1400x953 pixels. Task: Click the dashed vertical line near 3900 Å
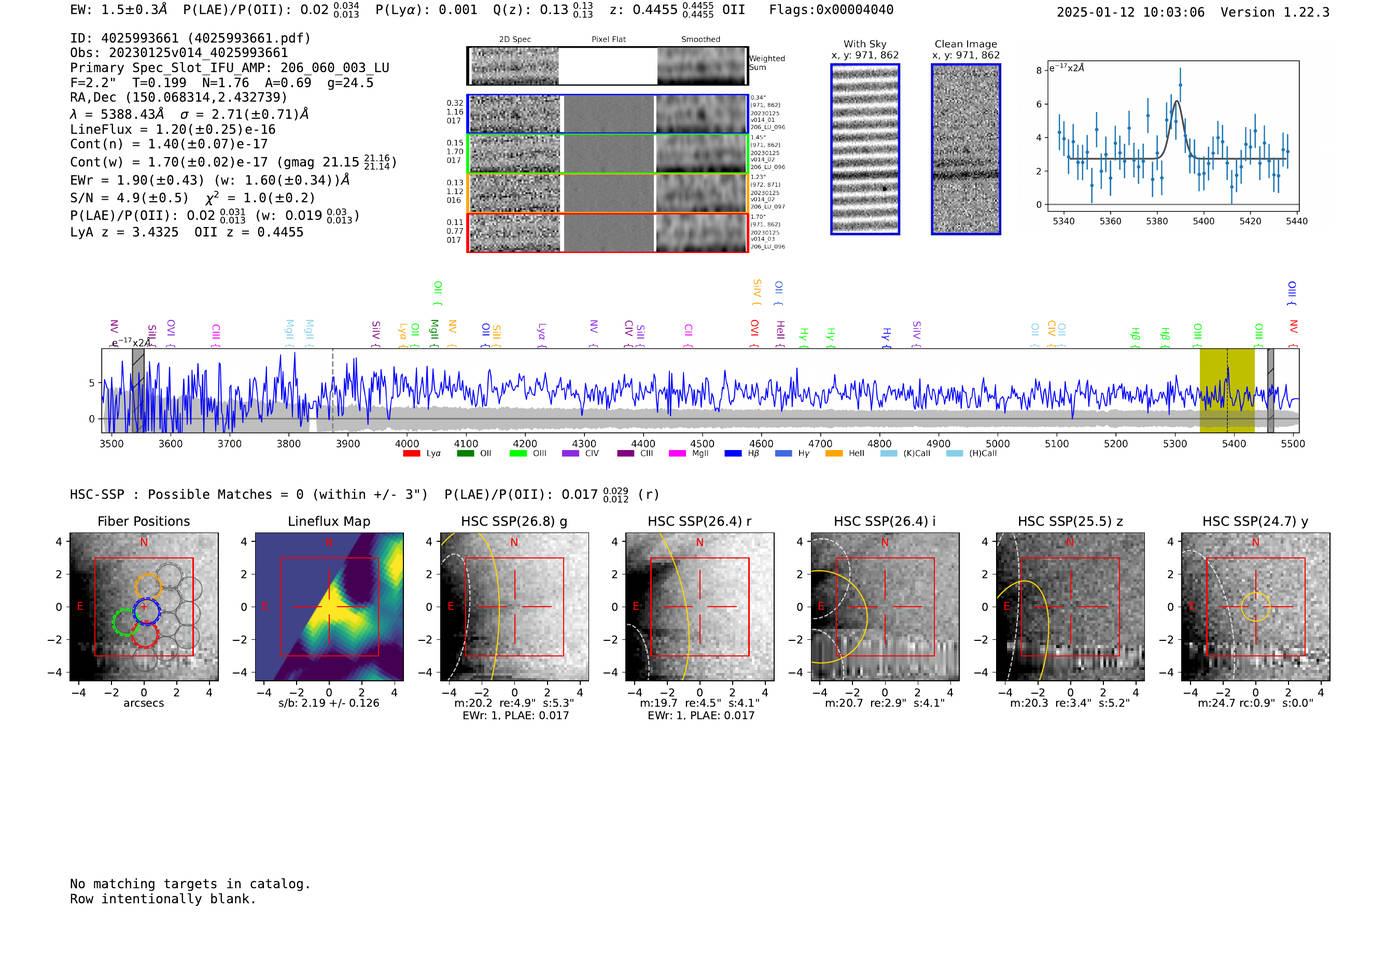point(333,390)
